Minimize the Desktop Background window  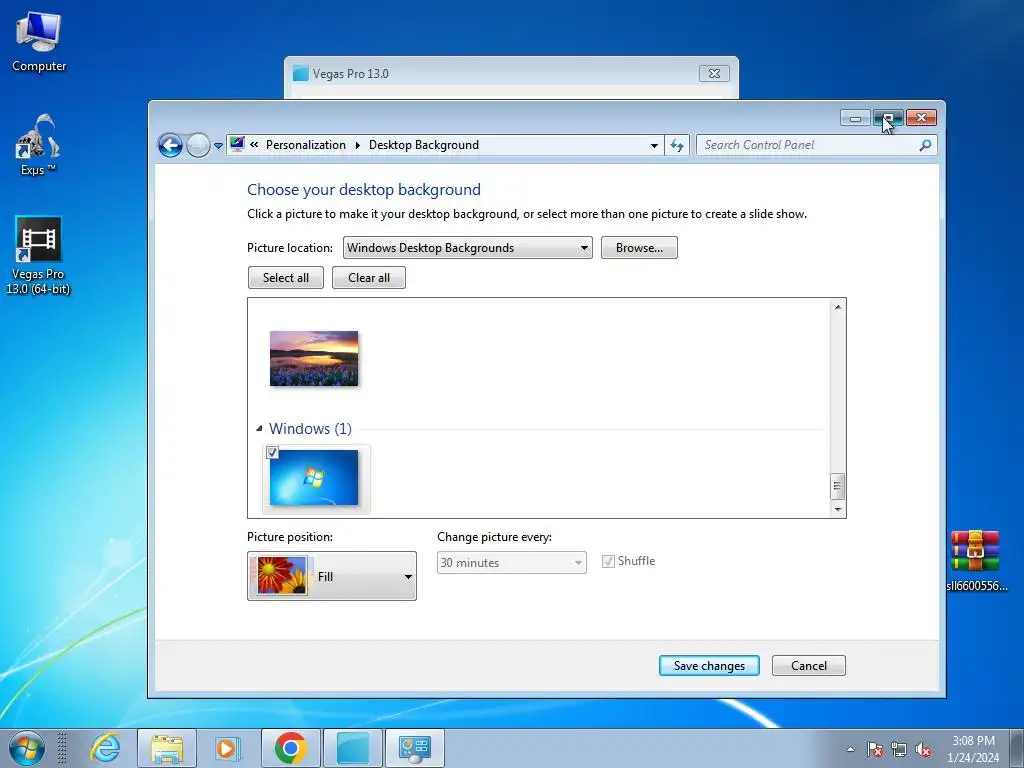(x=855, y=118)
